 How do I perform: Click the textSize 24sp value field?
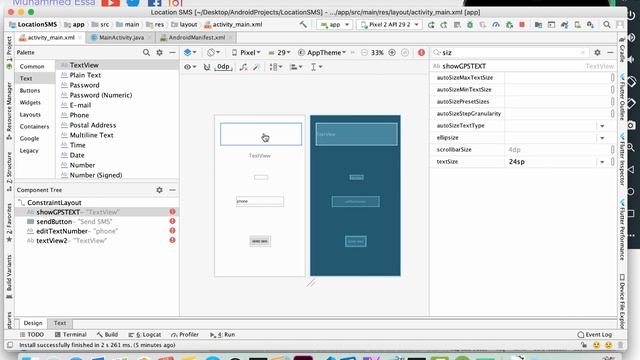click(x=551, y=162)
